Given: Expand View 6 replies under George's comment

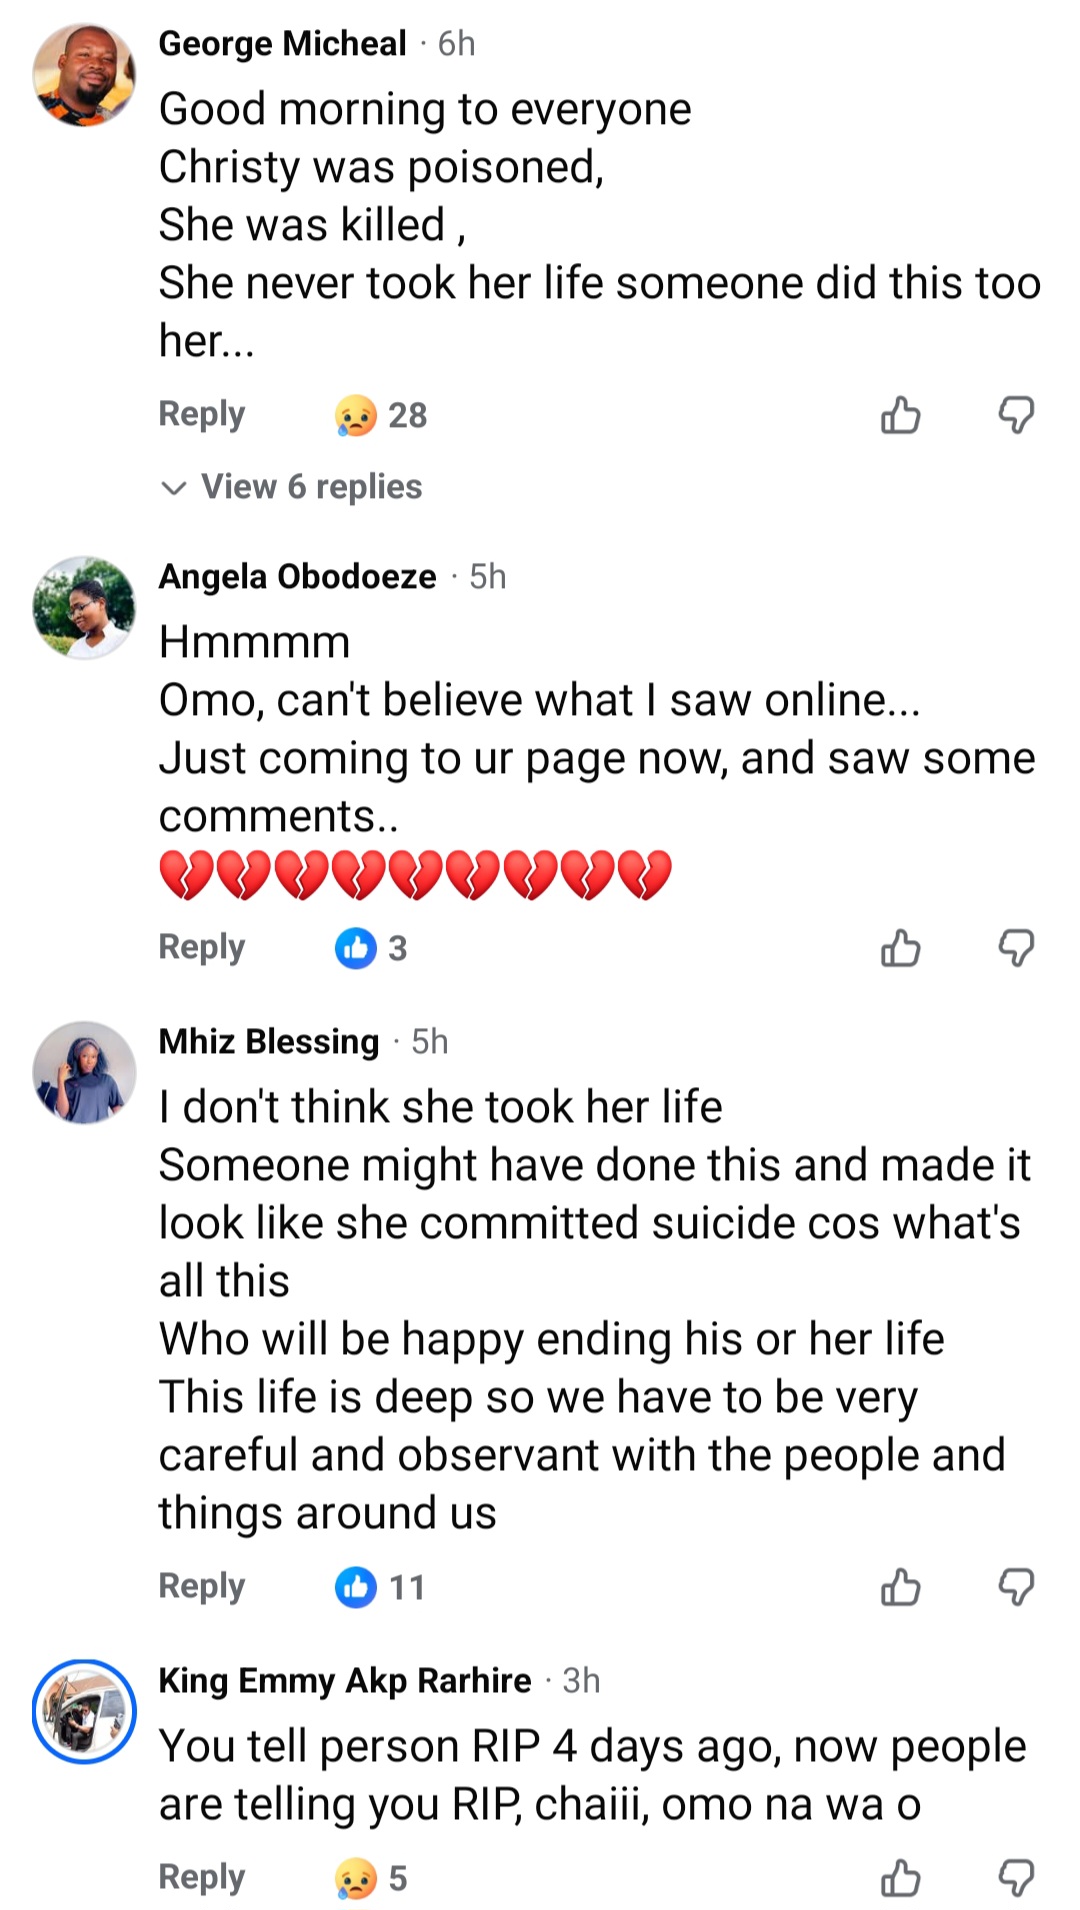Looking at the screenshot, I should click(292, 487).
